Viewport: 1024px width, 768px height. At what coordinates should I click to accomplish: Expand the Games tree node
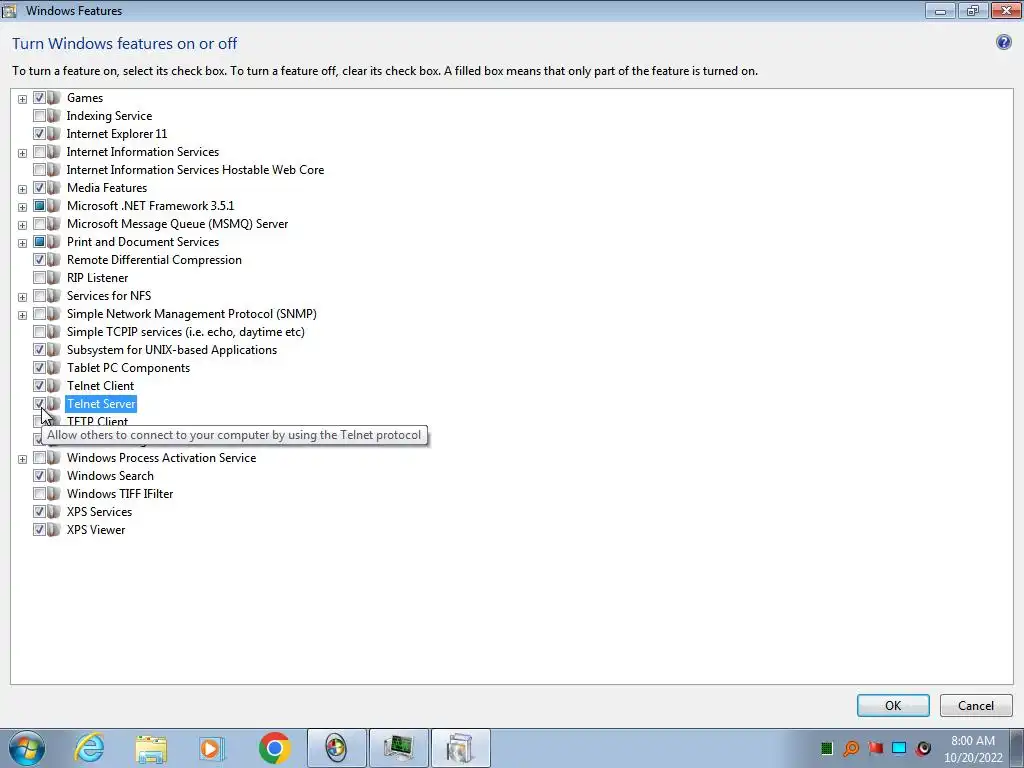pos(22,99)
